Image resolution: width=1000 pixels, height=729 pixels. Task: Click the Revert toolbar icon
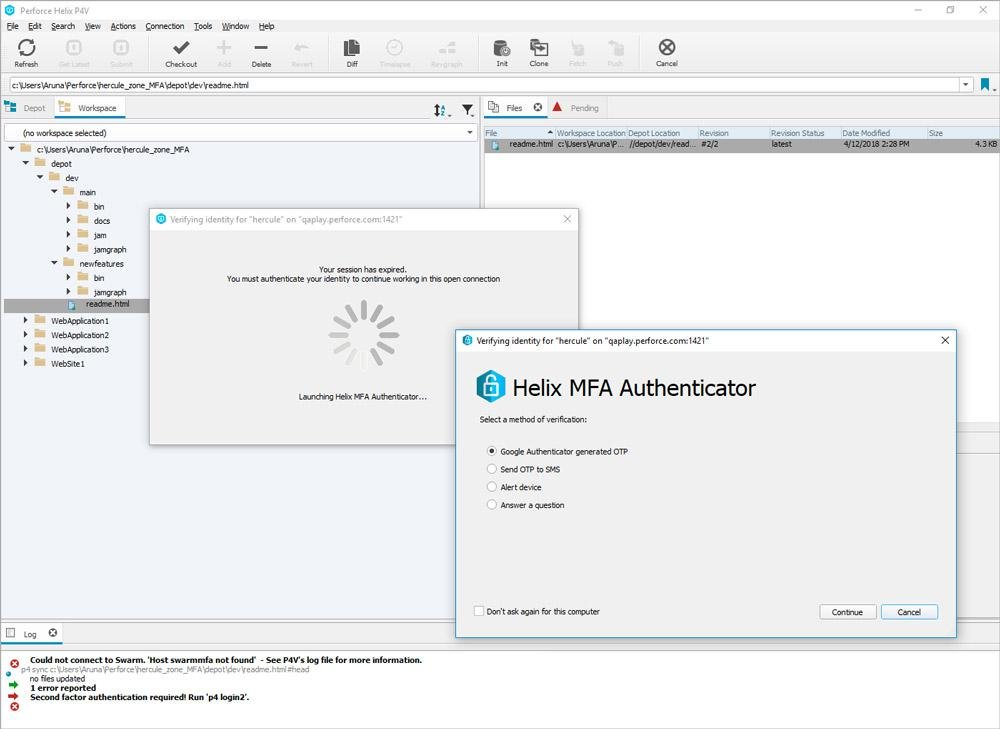302,48
